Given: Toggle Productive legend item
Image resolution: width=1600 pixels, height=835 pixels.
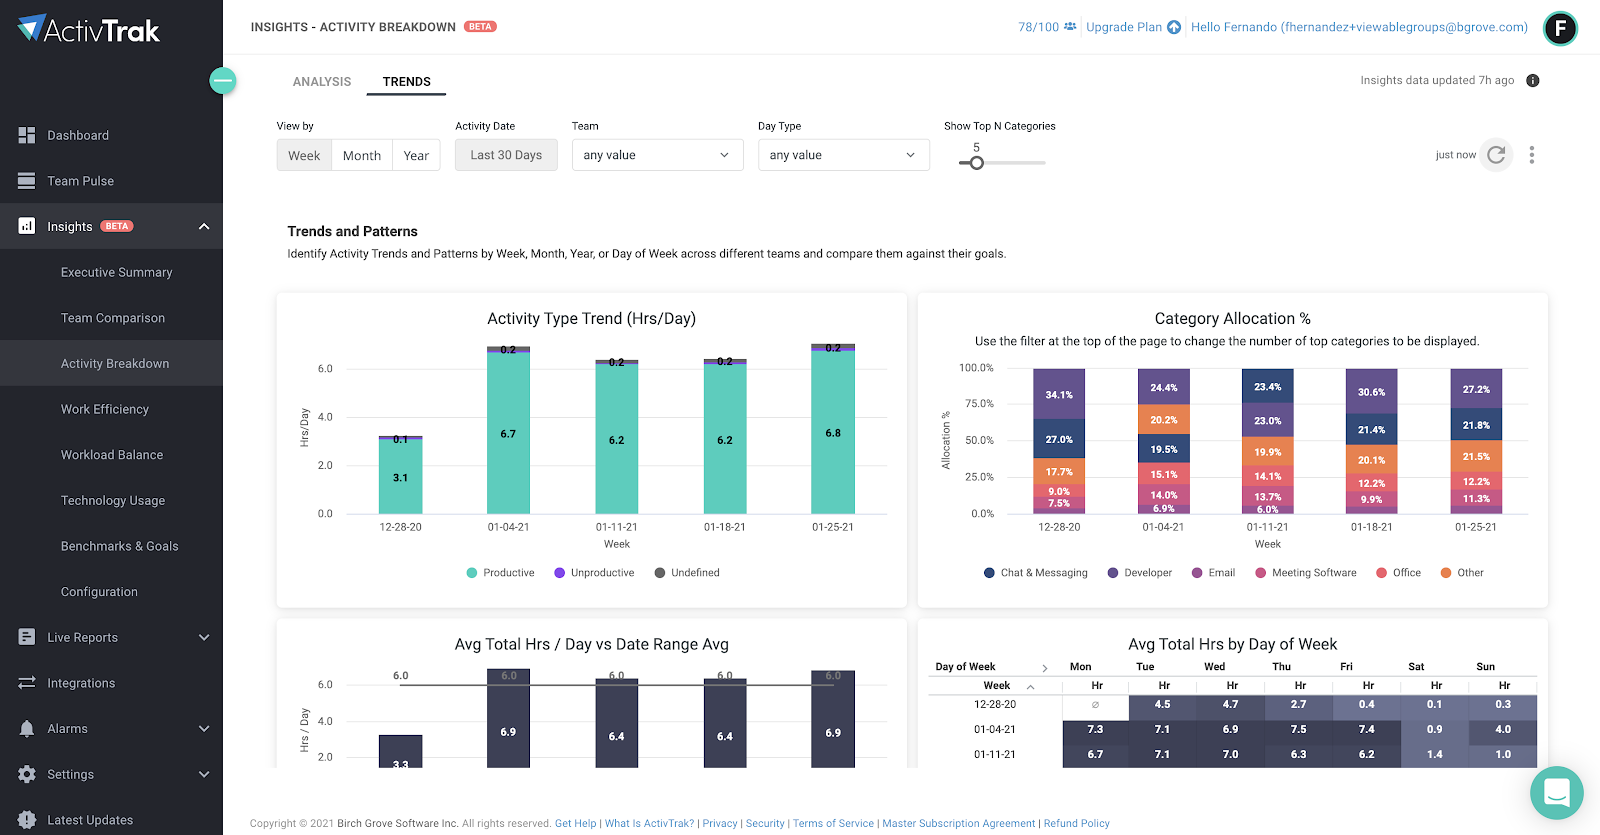Looking at the screenshot, I should (500, 573).
